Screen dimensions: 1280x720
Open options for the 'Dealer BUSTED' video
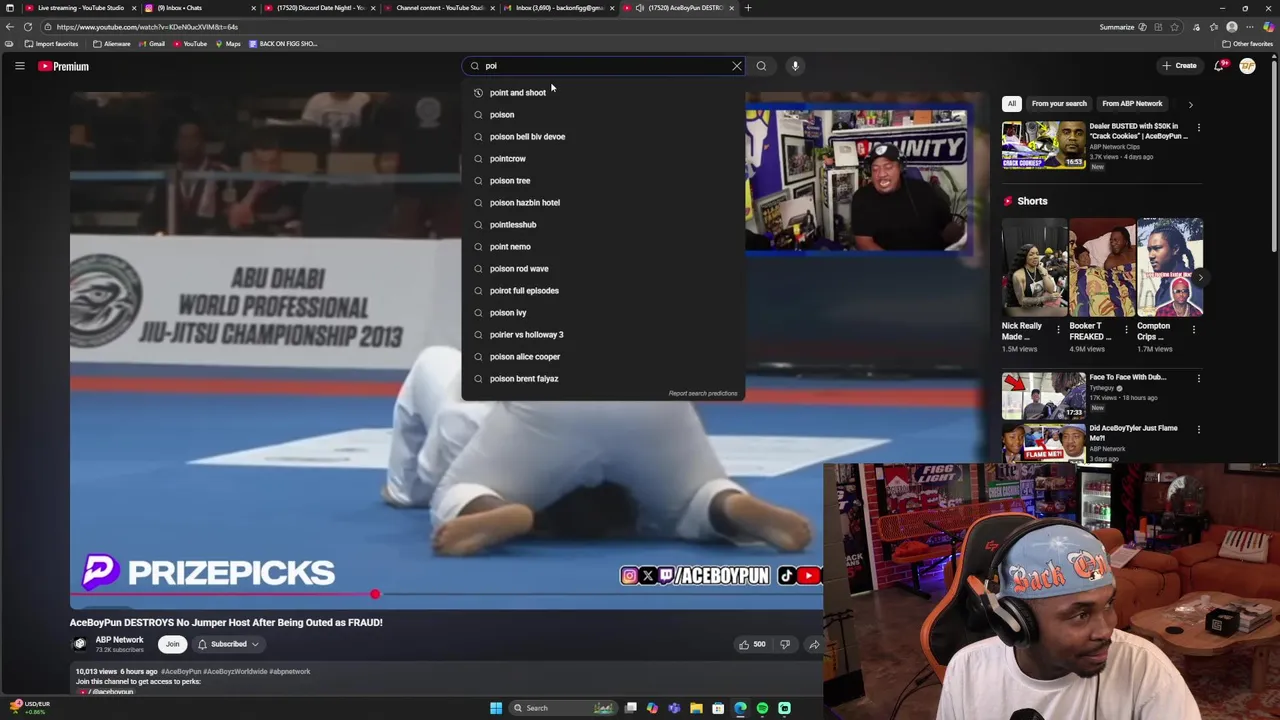tap(1199, 128)
